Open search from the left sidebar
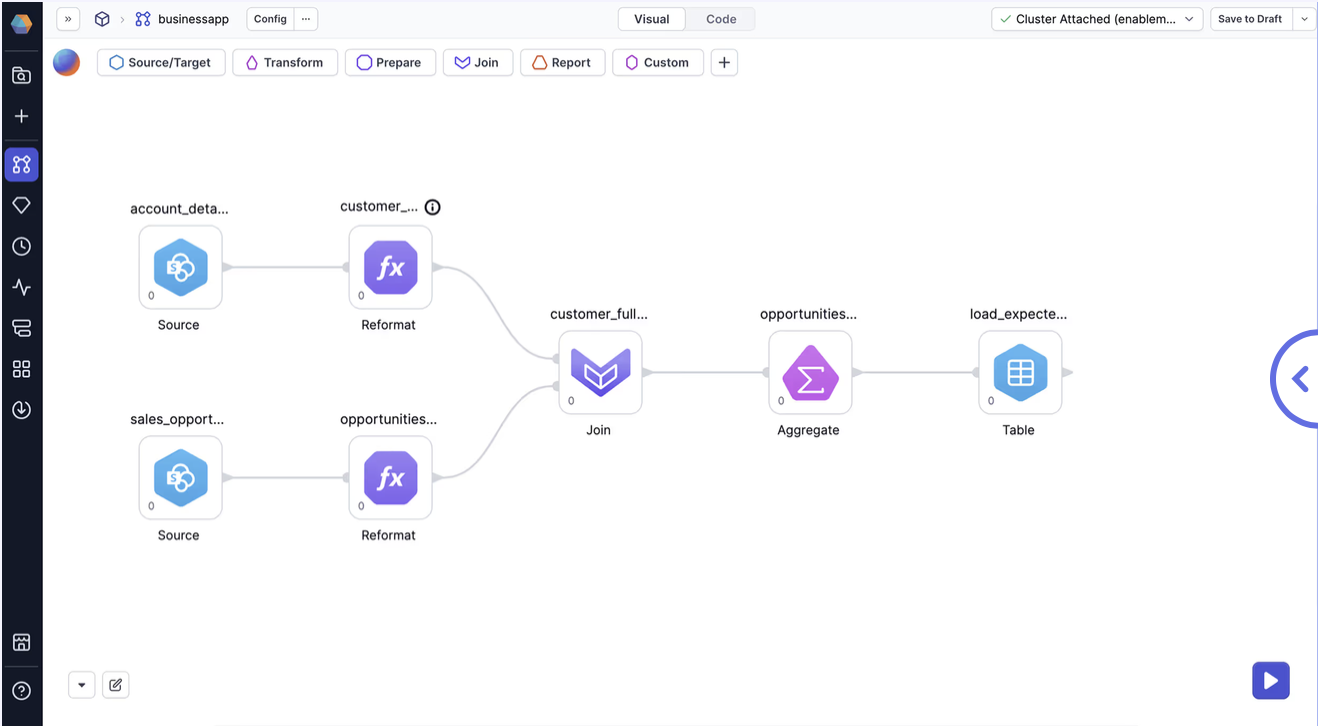The width and height of the screenshot is (1318, 726). 21,75
